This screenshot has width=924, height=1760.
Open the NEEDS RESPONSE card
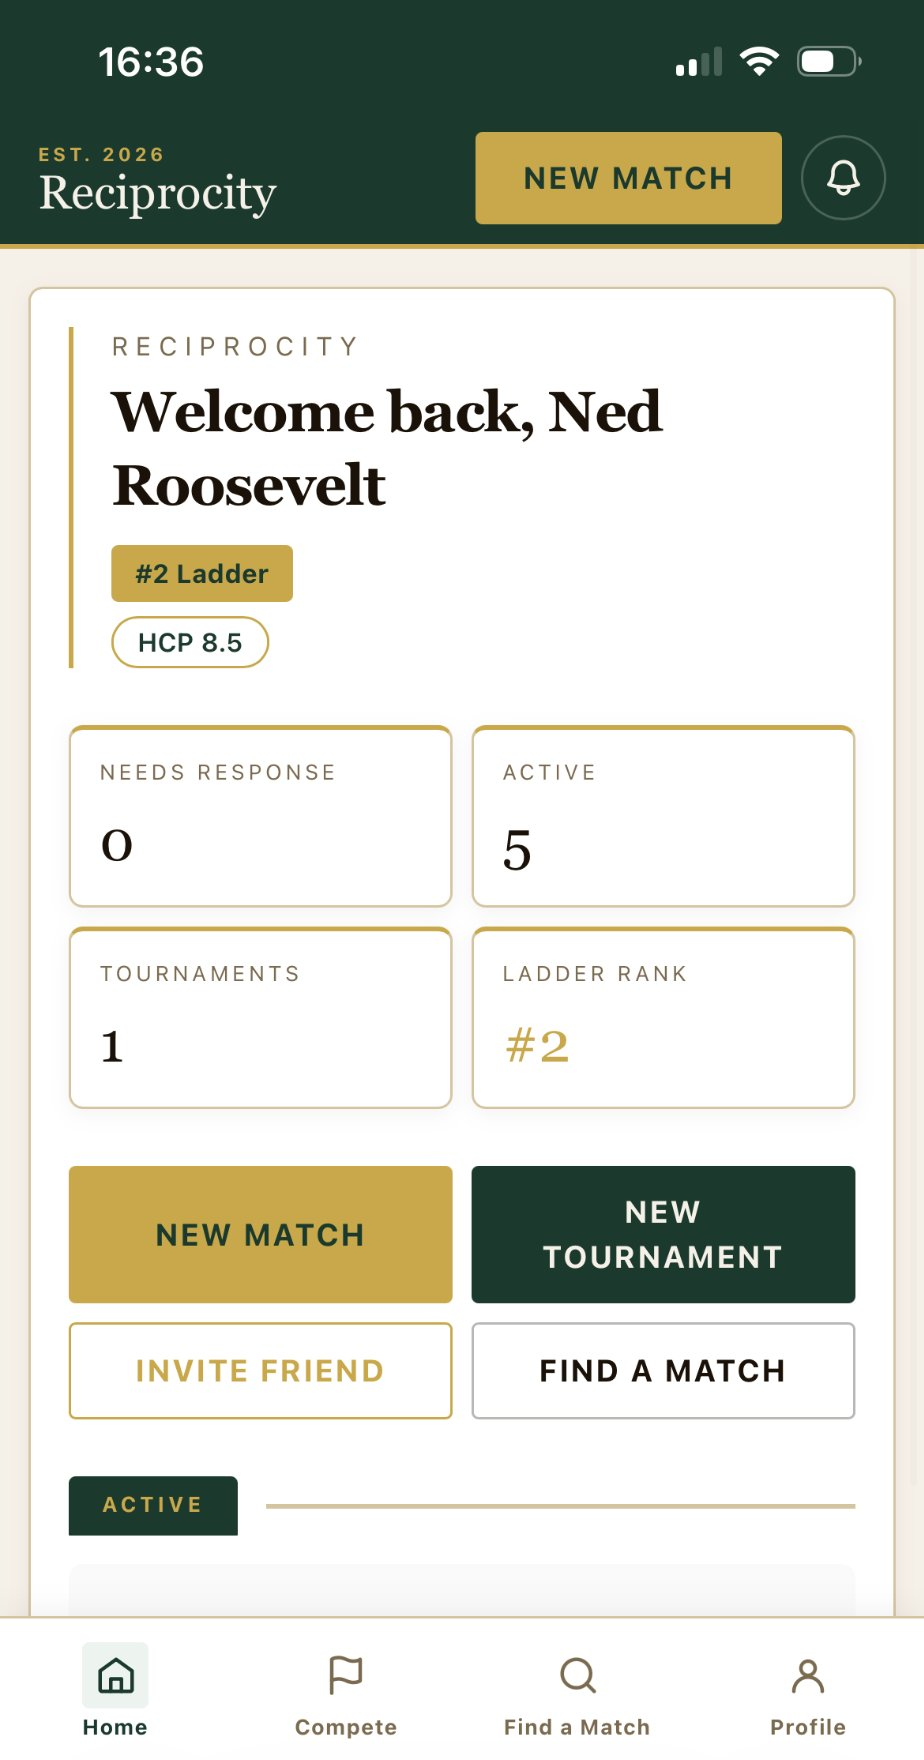(259, 817)
